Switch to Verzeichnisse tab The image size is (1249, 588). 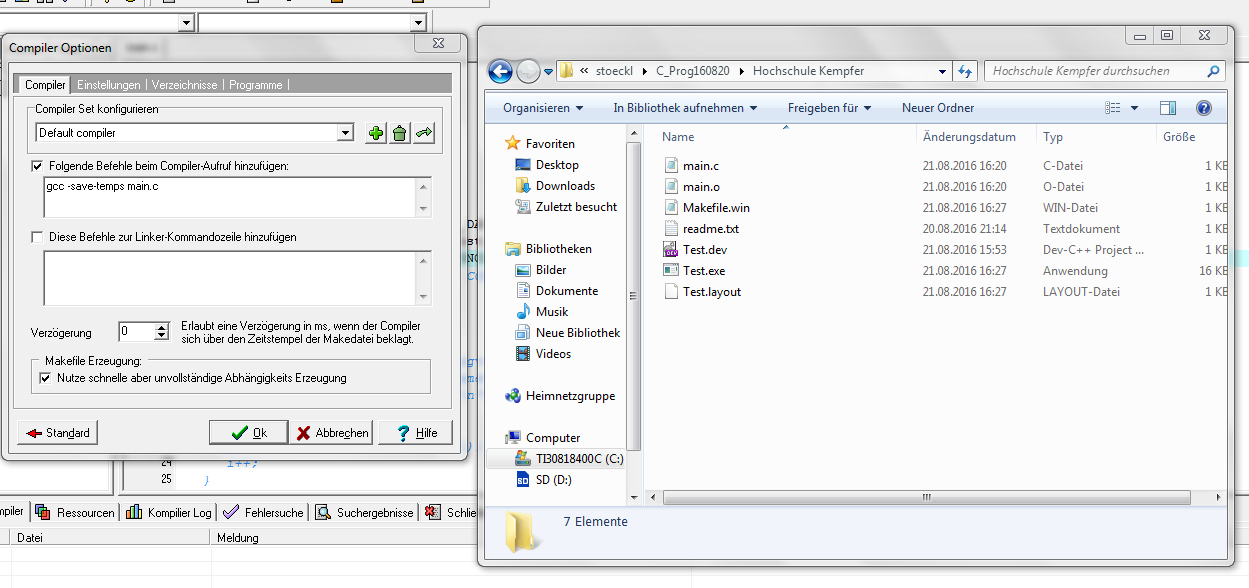pos(184,85)
